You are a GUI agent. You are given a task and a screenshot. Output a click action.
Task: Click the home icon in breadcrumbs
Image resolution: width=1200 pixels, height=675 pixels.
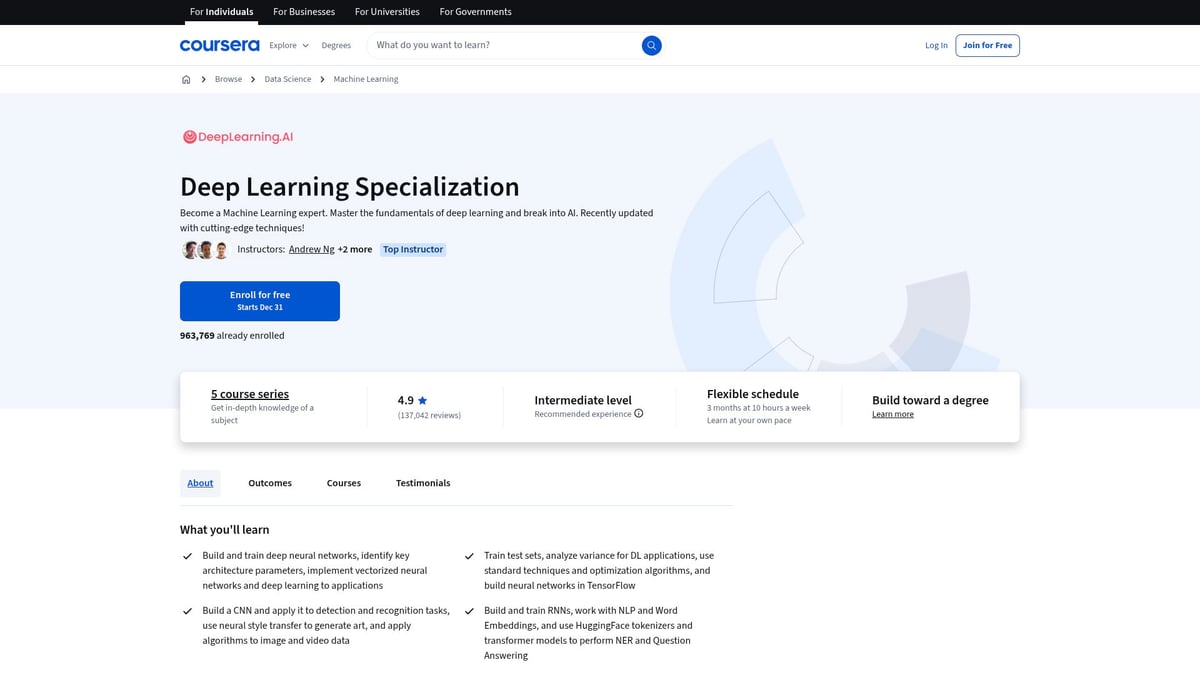pos(186,79)
